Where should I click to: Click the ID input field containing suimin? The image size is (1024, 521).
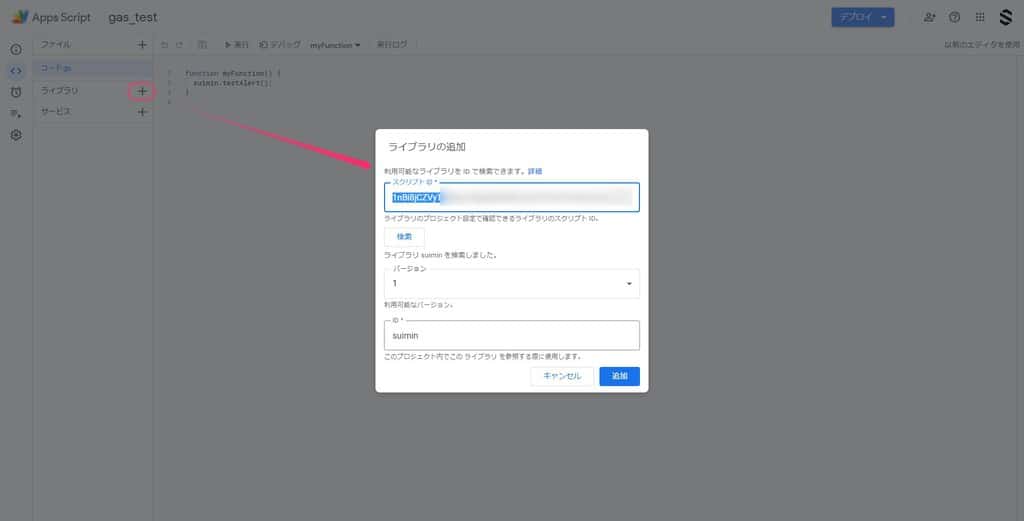click(x=511, y=336)
